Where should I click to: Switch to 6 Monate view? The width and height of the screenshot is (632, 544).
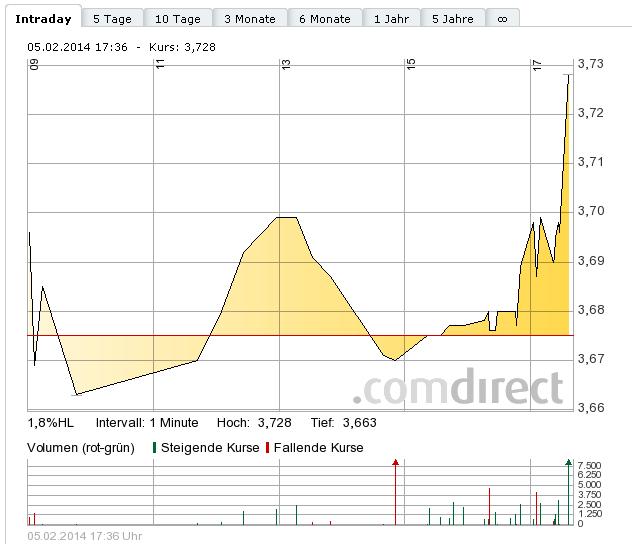click(x=325, y=19)
